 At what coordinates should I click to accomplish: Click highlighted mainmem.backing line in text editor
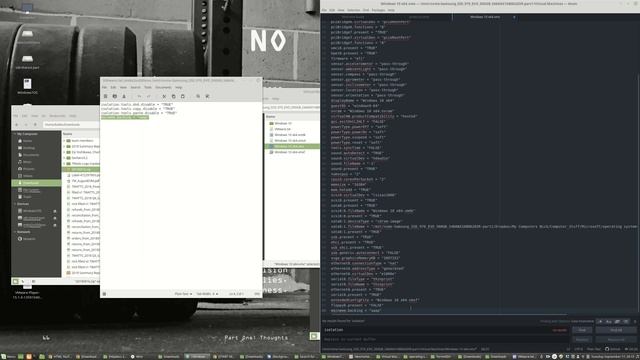[125, 117]
